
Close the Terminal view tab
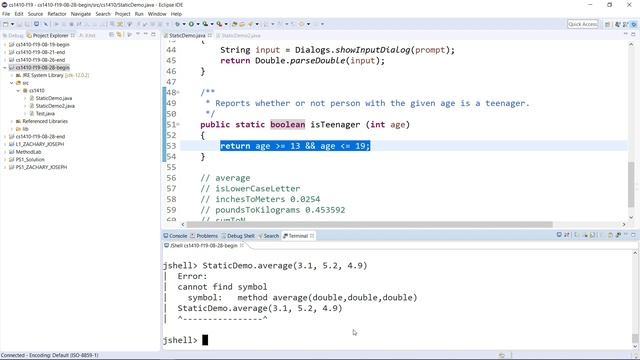[312, 236]
